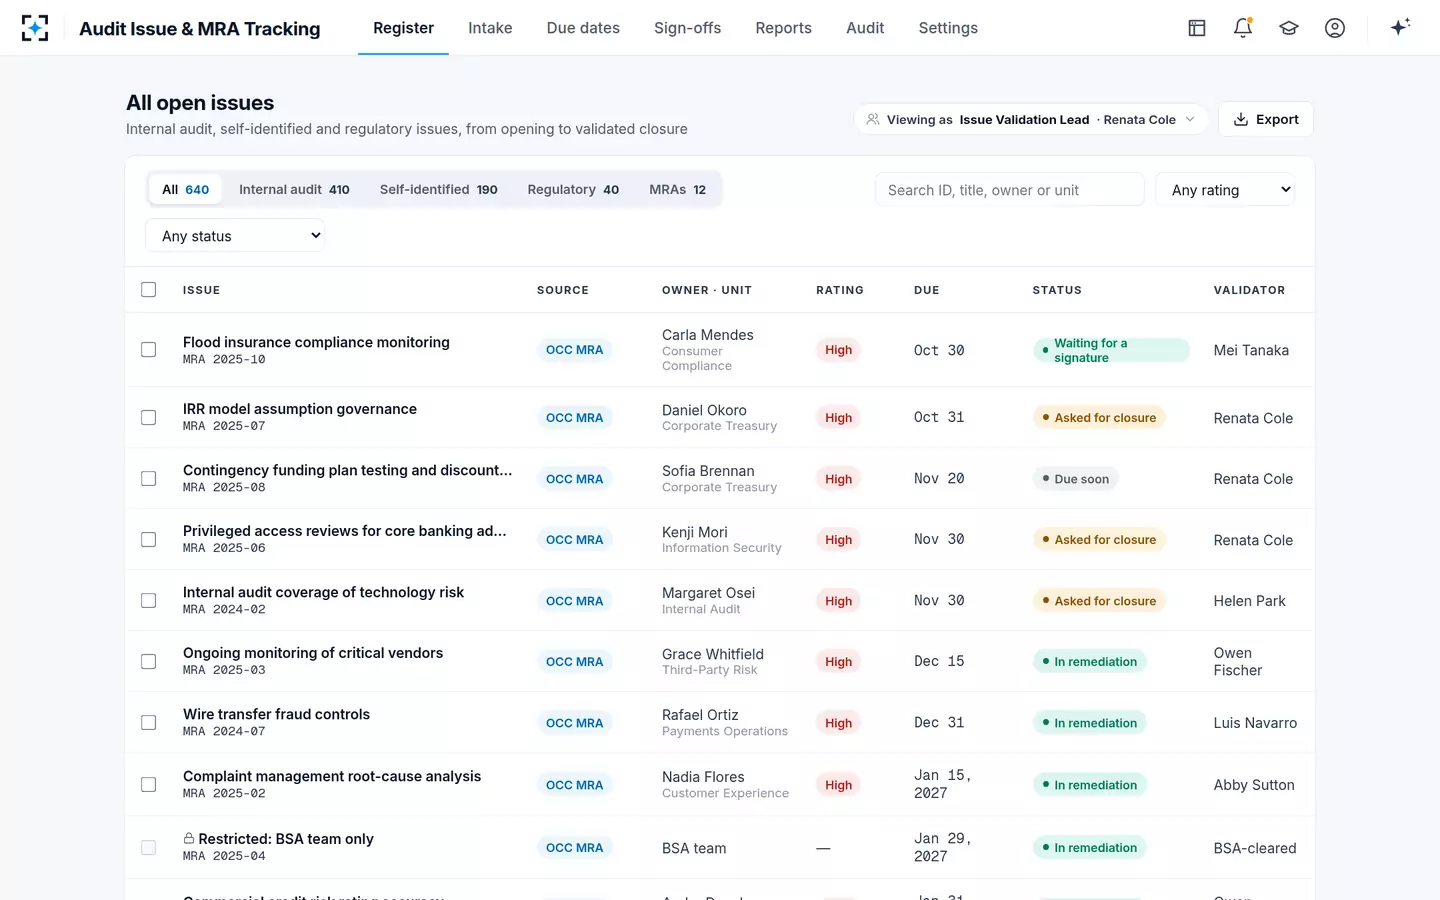Switch to the Audit tab

coord(865,28)
